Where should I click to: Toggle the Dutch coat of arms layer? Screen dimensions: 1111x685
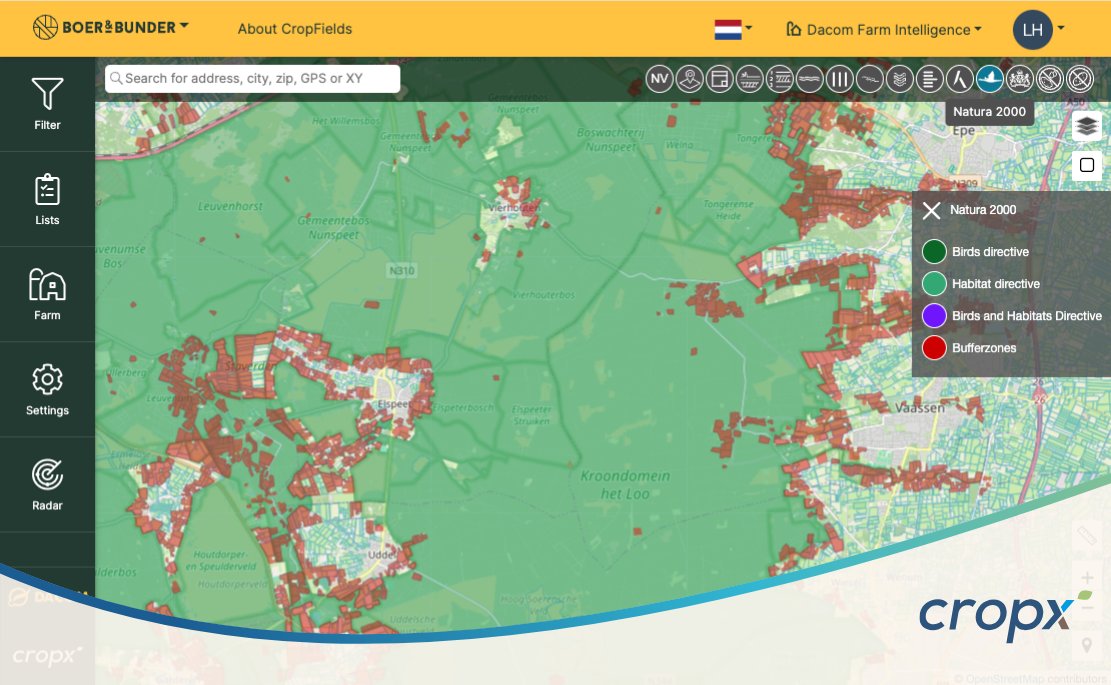(x=1020, y=79)
